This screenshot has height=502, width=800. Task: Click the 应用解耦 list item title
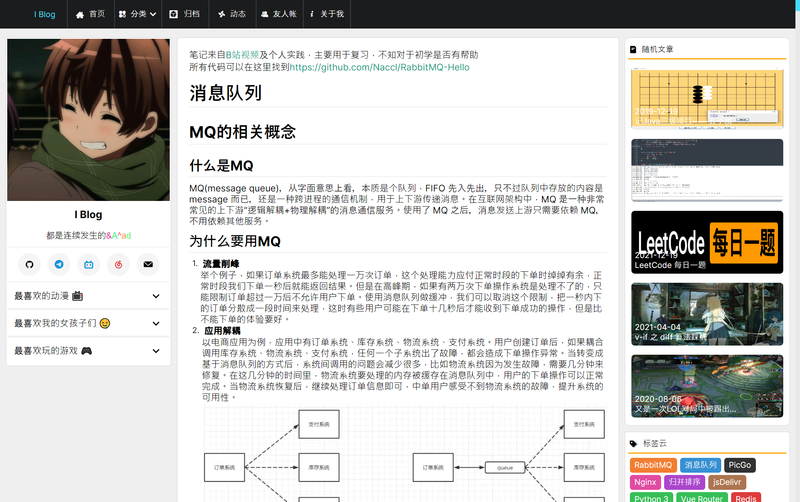click(222, 331)
